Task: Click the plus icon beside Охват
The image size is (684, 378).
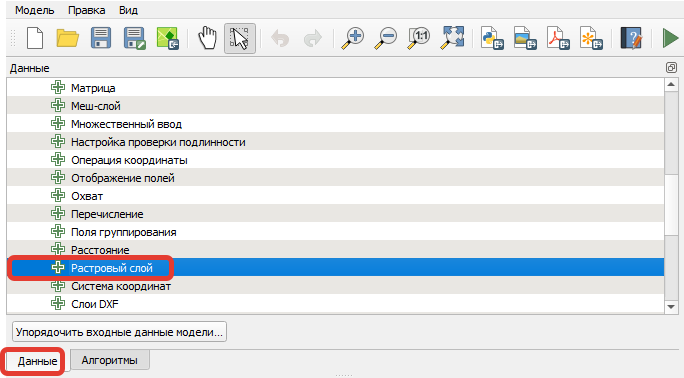Action: (58, 195)
